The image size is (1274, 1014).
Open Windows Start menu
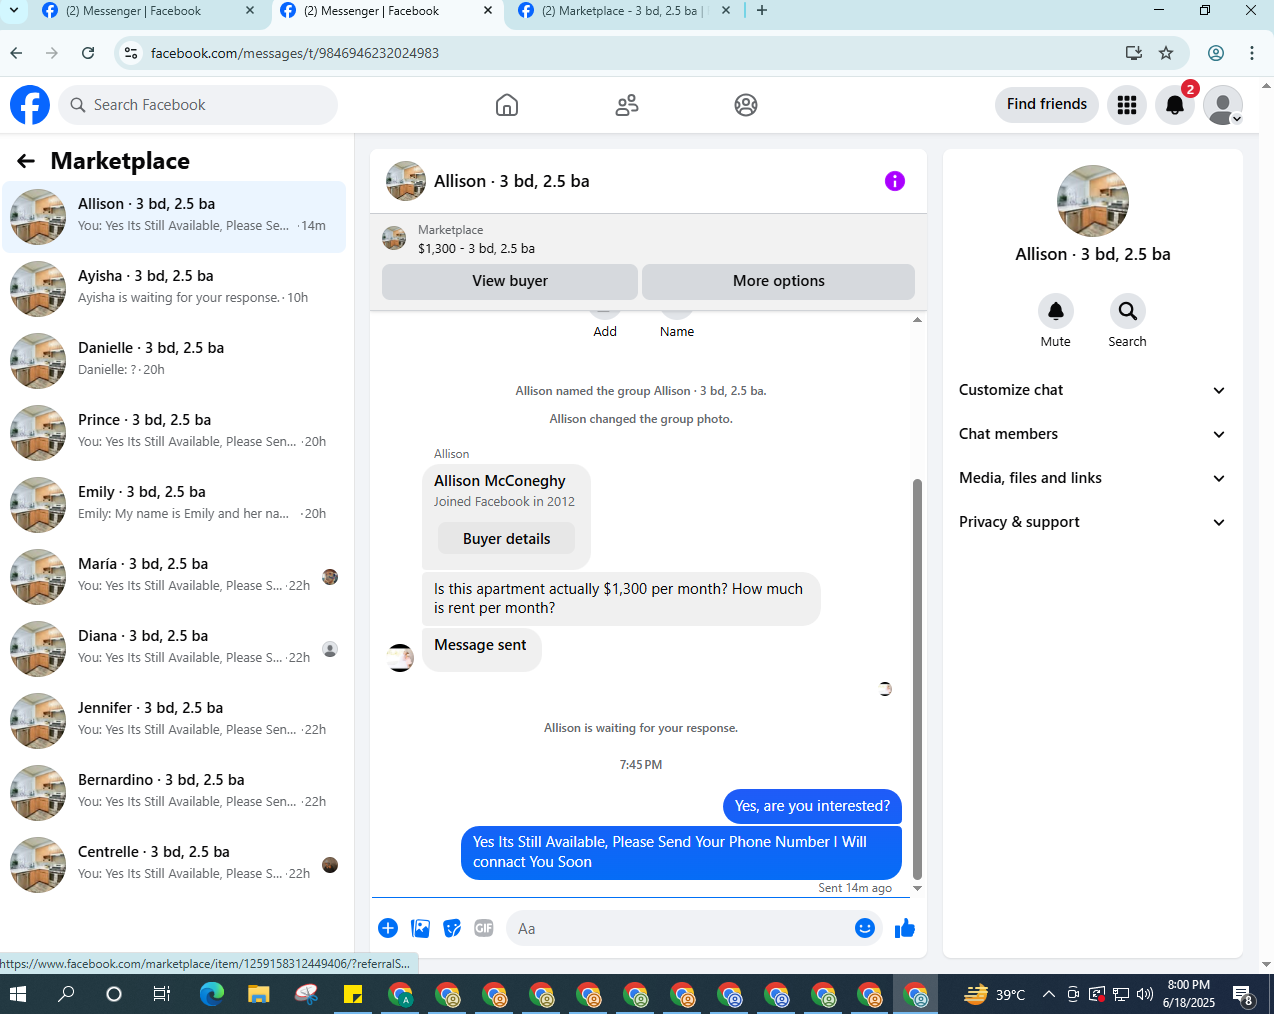click(x=17, y=994)
